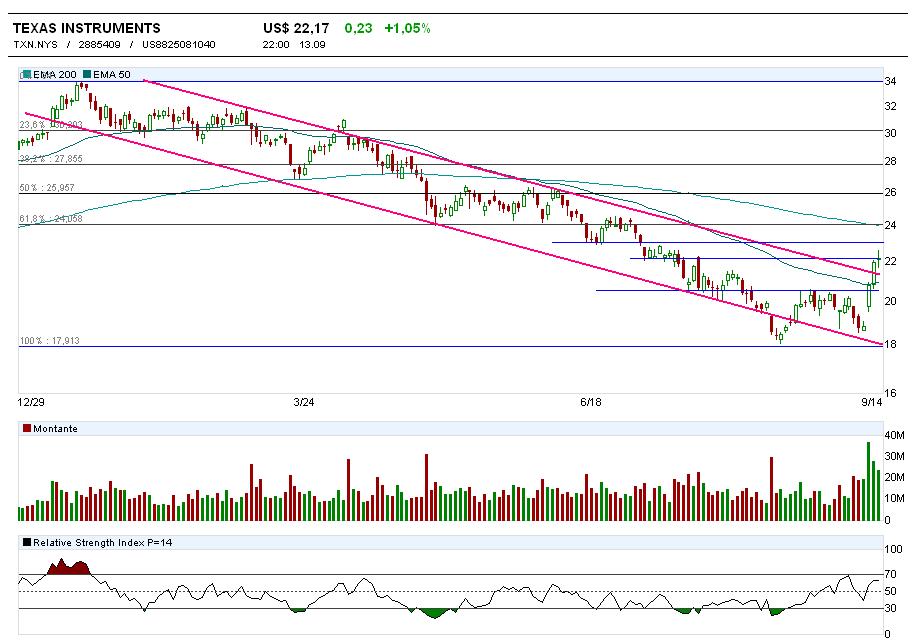Click the 3/24 date axis label
Screen dimensions: 916x644
[x=304, y=402]
